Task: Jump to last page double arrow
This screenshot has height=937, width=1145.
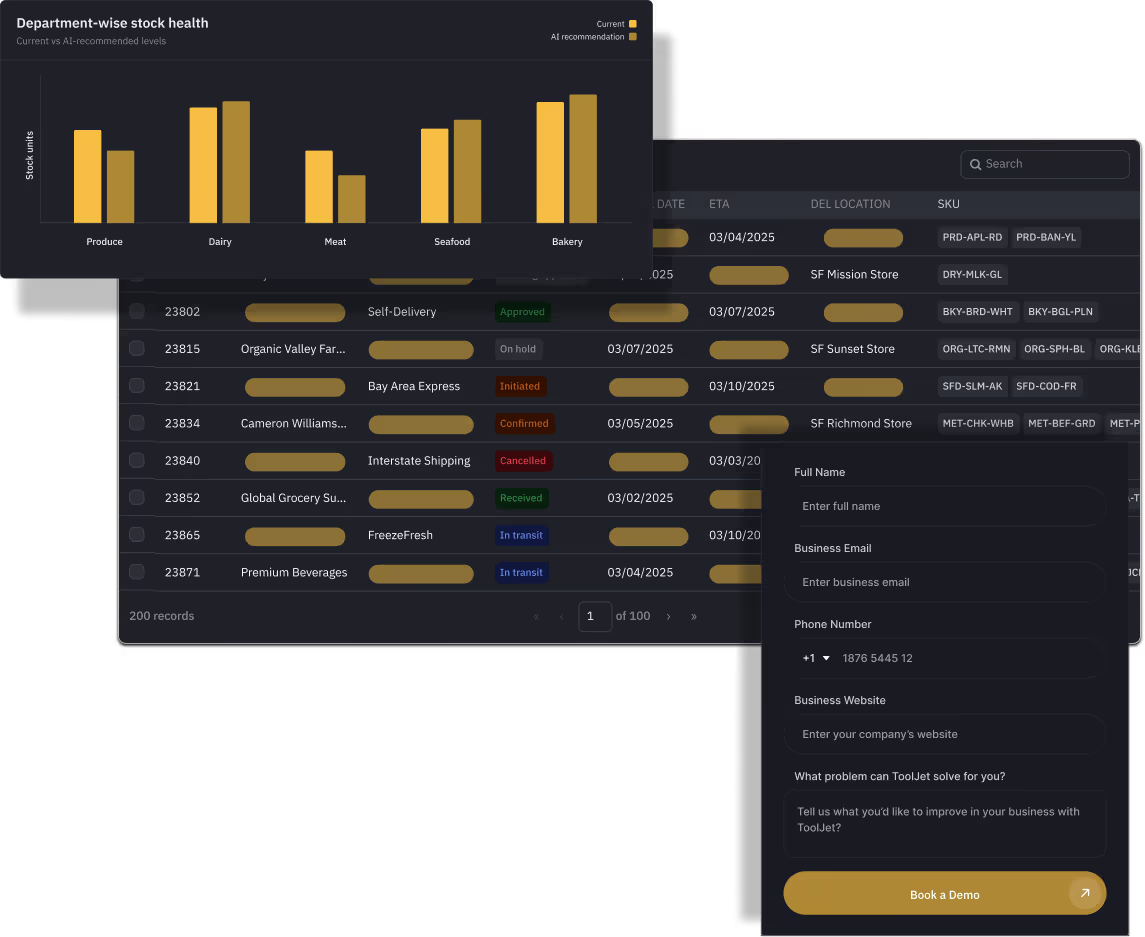Action: pyautogui.click(x=694, y=616)
